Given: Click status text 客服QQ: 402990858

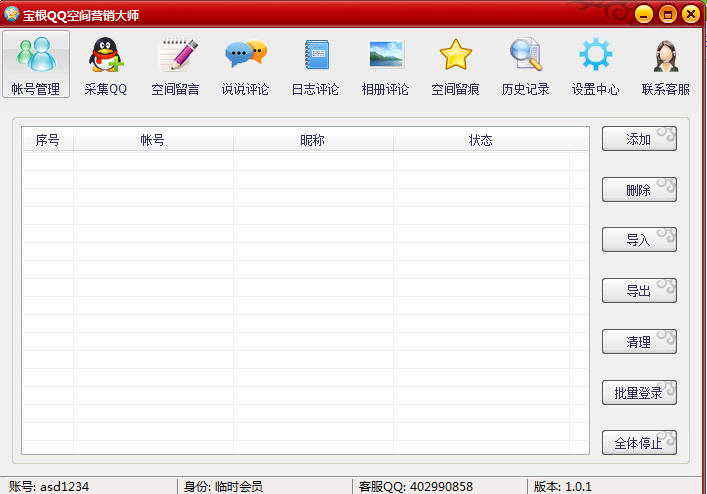Looking at the screenshot, I should tap(416, 486).
